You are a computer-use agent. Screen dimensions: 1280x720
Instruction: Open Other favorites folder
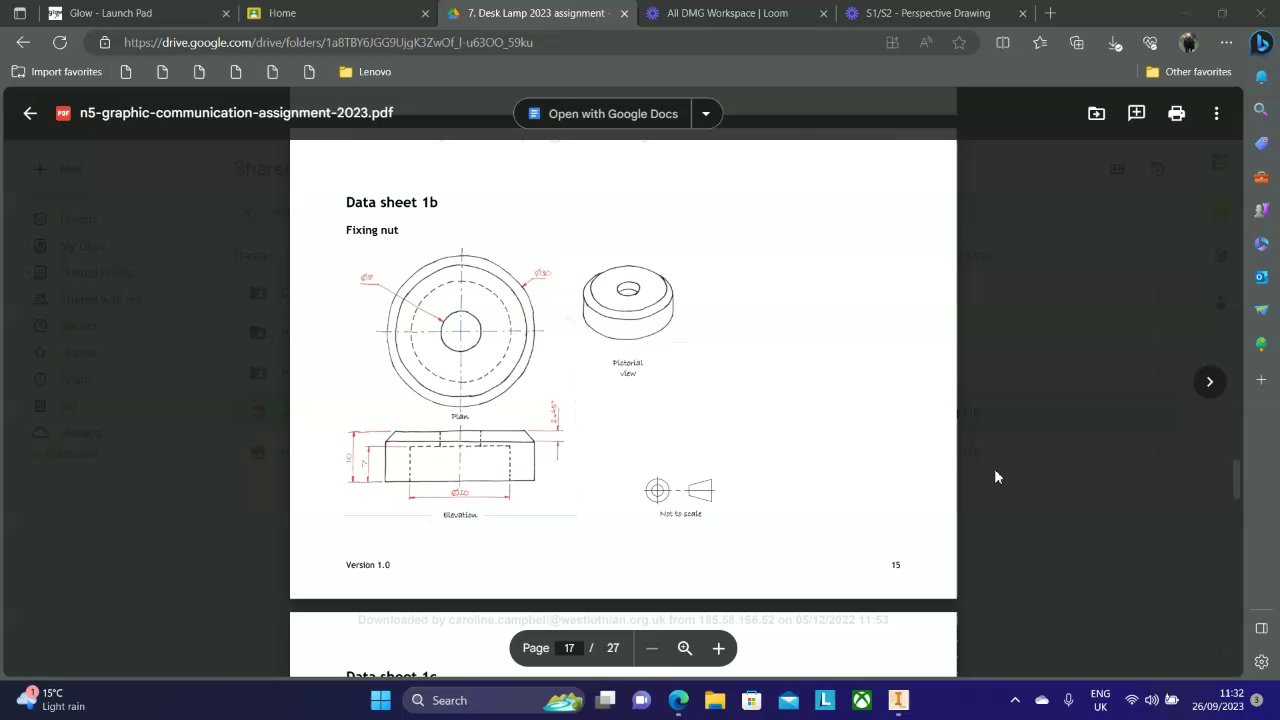(x=1188, y=72)
